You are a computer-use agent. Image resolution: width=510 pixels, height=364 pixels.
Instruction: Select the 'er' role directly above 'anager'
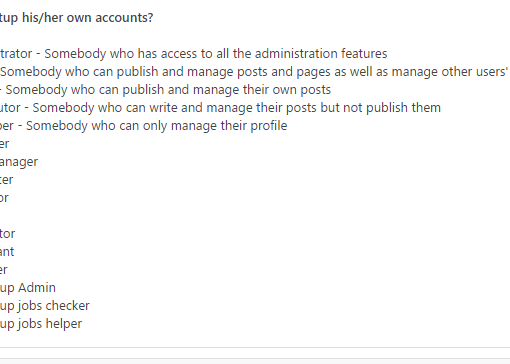tap(4, 144)
